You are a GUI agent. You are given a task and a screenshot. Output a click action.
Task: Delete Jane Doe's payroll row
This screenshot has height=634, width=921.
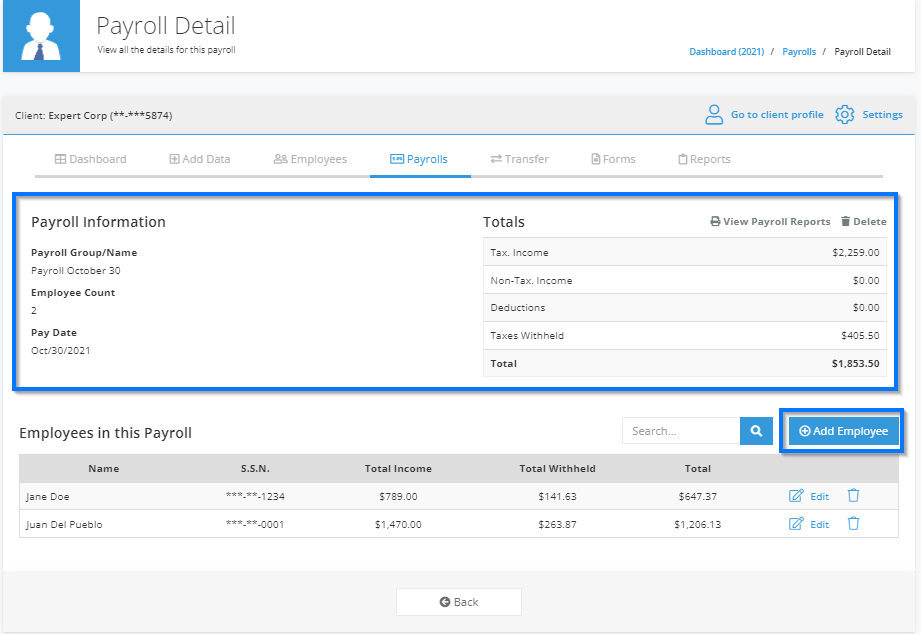[853, 495]
